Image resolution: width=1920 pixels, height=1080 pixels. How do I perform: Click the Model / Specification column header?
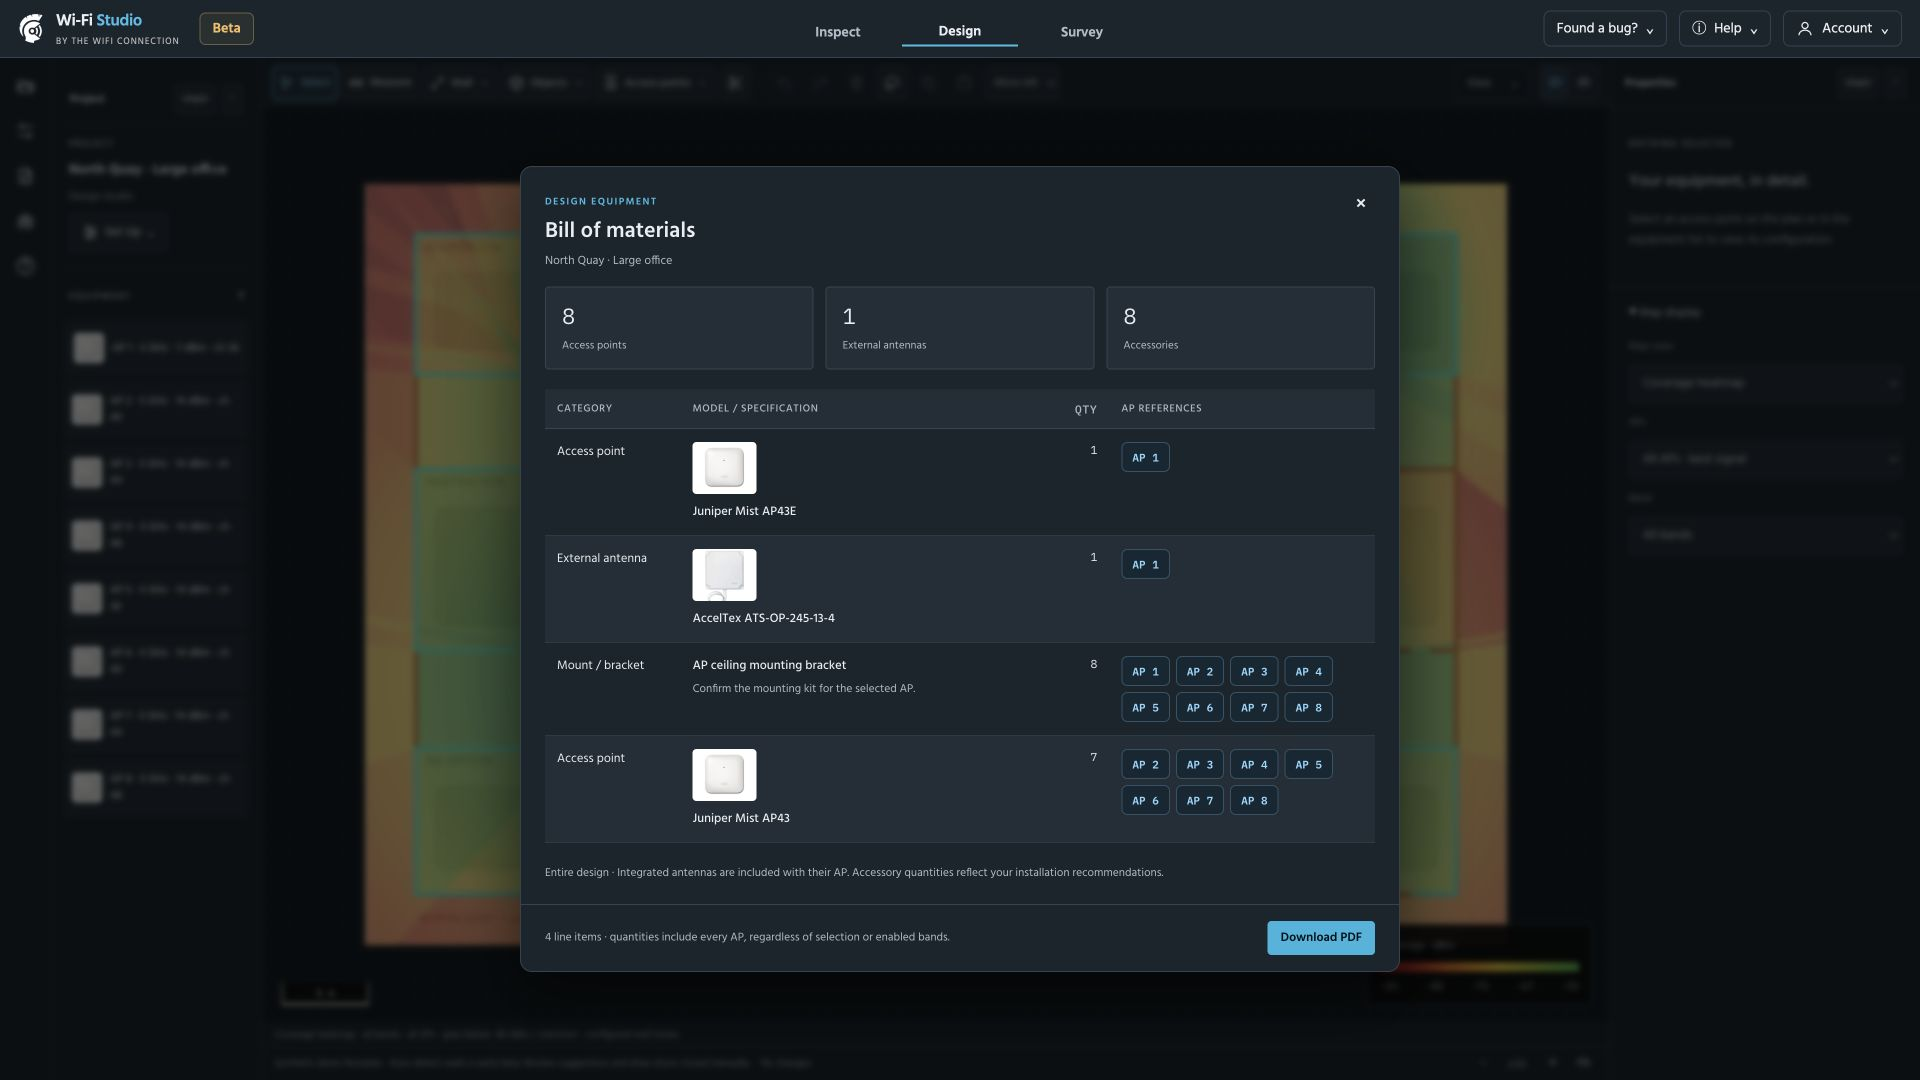[755, 408]
